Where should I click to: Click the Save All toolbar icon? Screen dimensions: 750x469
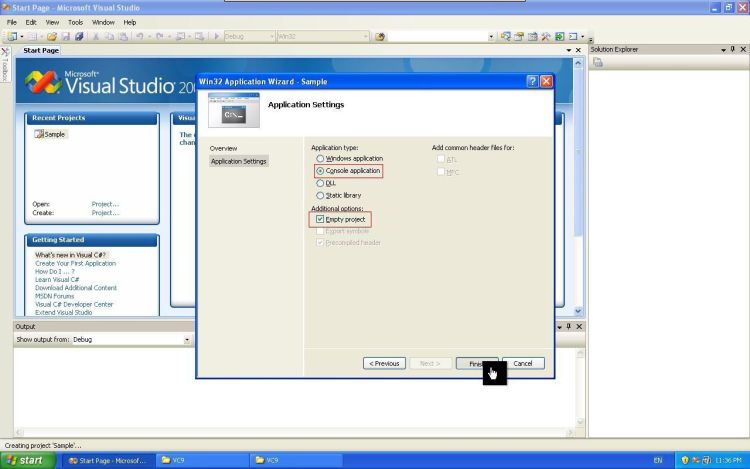click(x=79, y=36)
